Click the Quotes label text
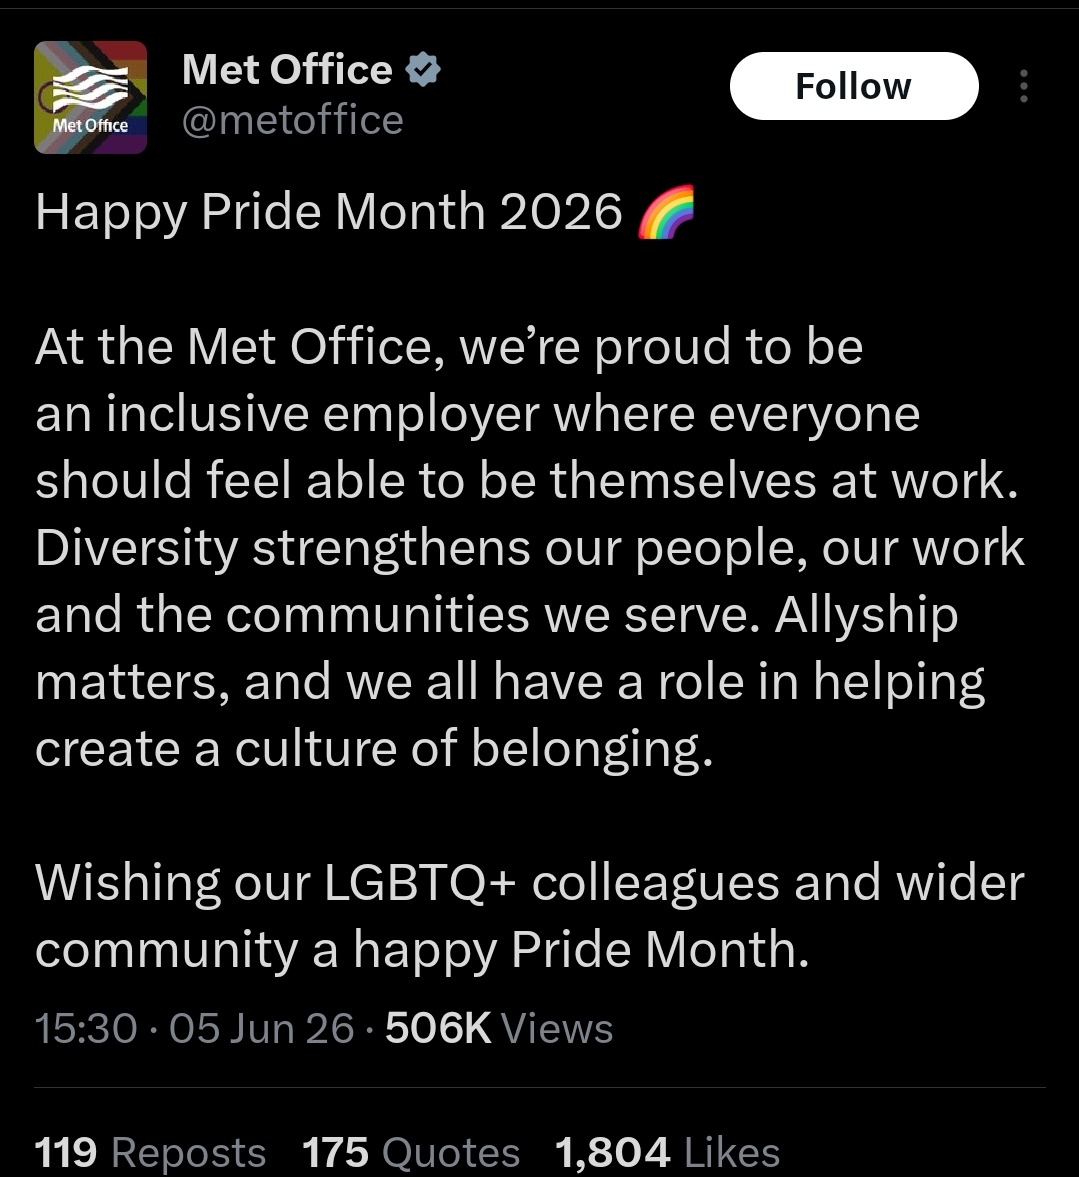 click(451, 1151)
